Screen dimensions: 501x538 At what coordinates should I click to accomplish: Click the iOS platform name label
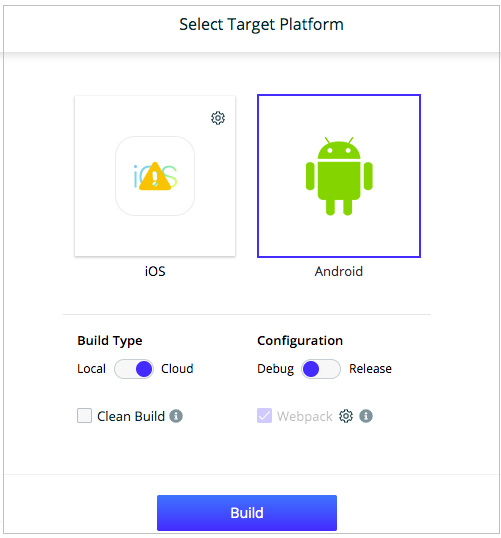click(155, 271)
